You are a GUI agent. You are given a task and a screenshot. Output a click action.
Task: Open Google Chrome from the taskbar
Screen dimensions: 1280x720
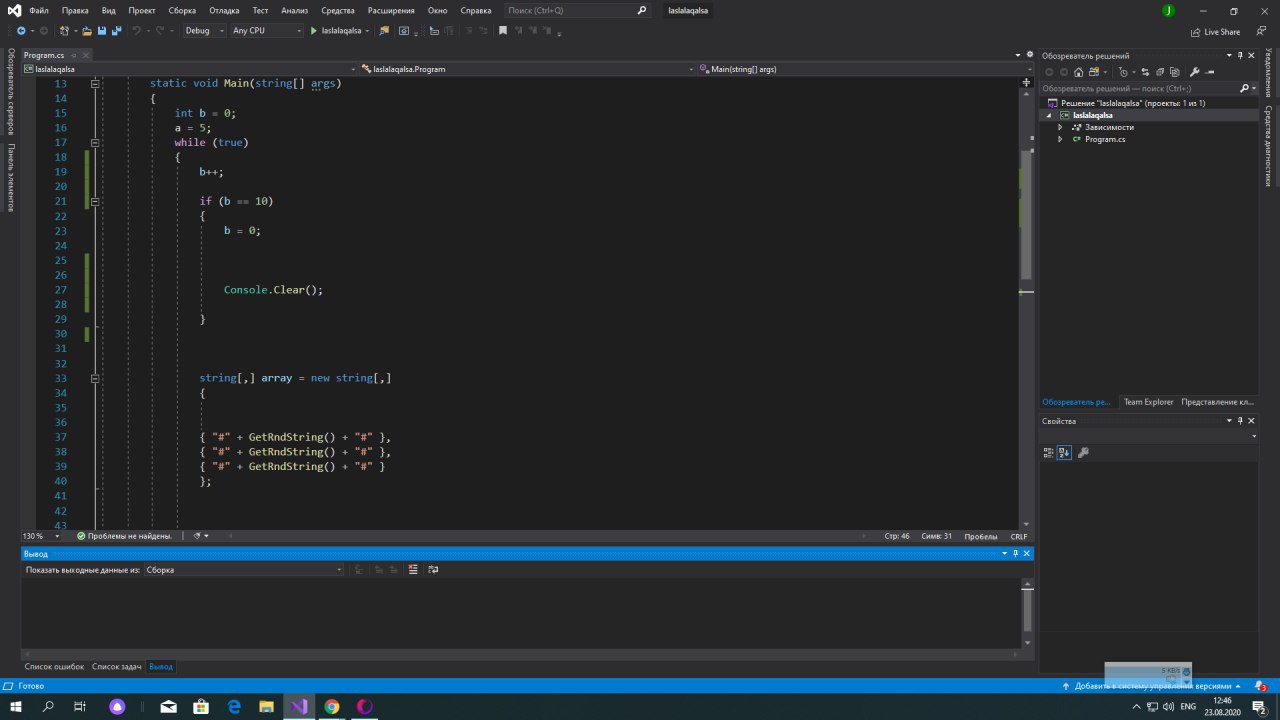click(x=332, y=706)
